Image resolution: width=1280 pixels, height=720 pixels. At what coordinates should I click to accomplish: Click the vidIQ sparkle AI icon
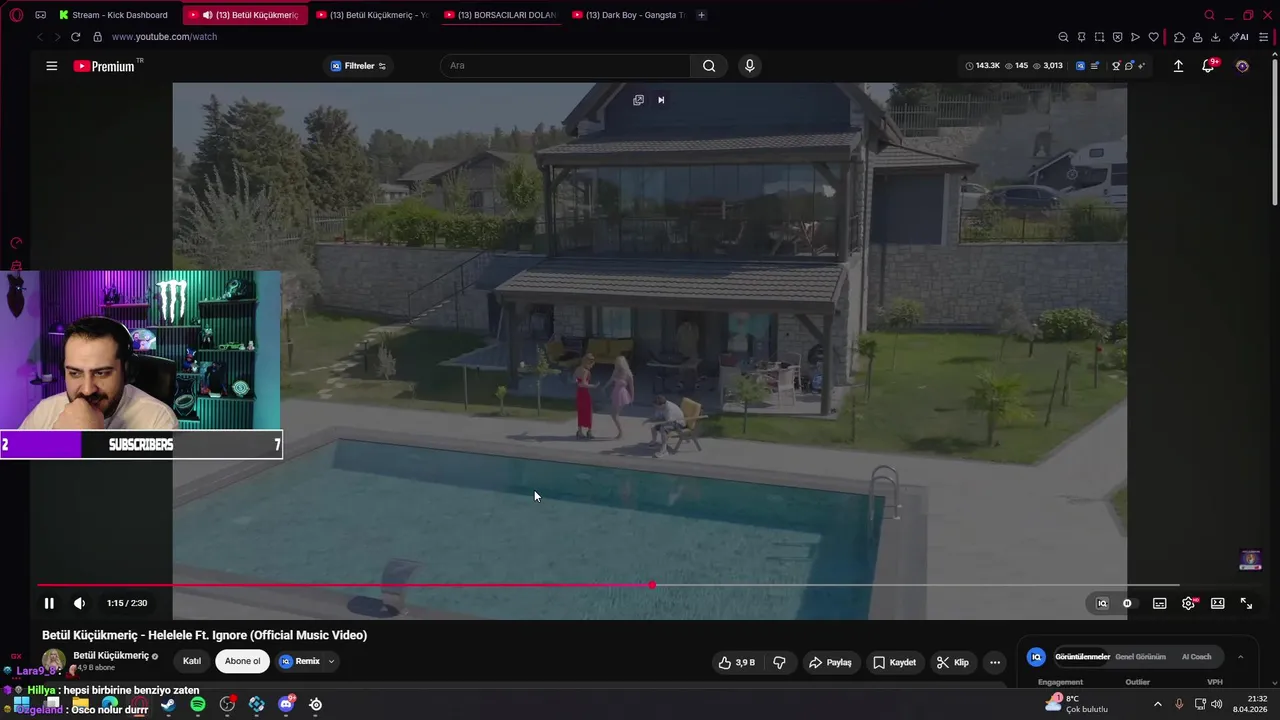pyautogui.click(x=1141, y=66)
